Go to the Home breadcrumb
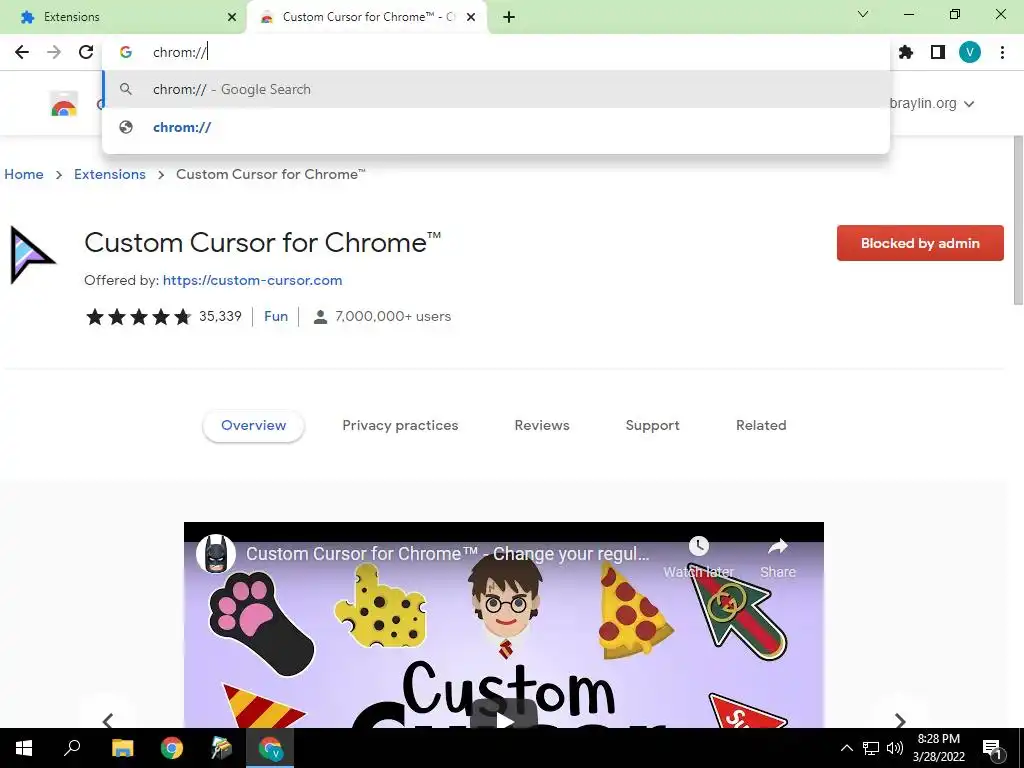Viewport: 1024px width, 768px height. 24,174
